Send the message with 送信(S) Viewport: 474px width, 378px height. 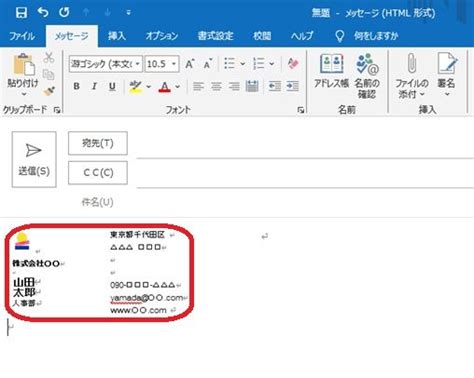point(34,159)
